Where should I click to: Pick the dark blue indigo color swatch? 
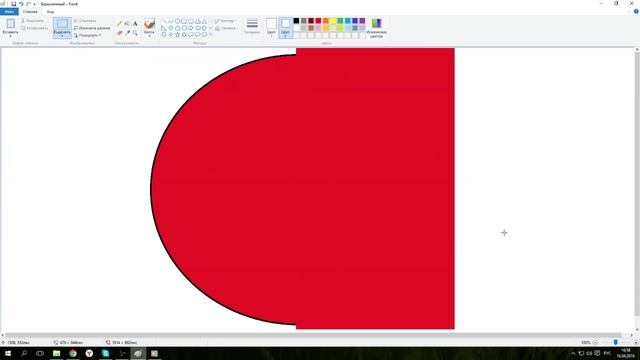[355, 21]
